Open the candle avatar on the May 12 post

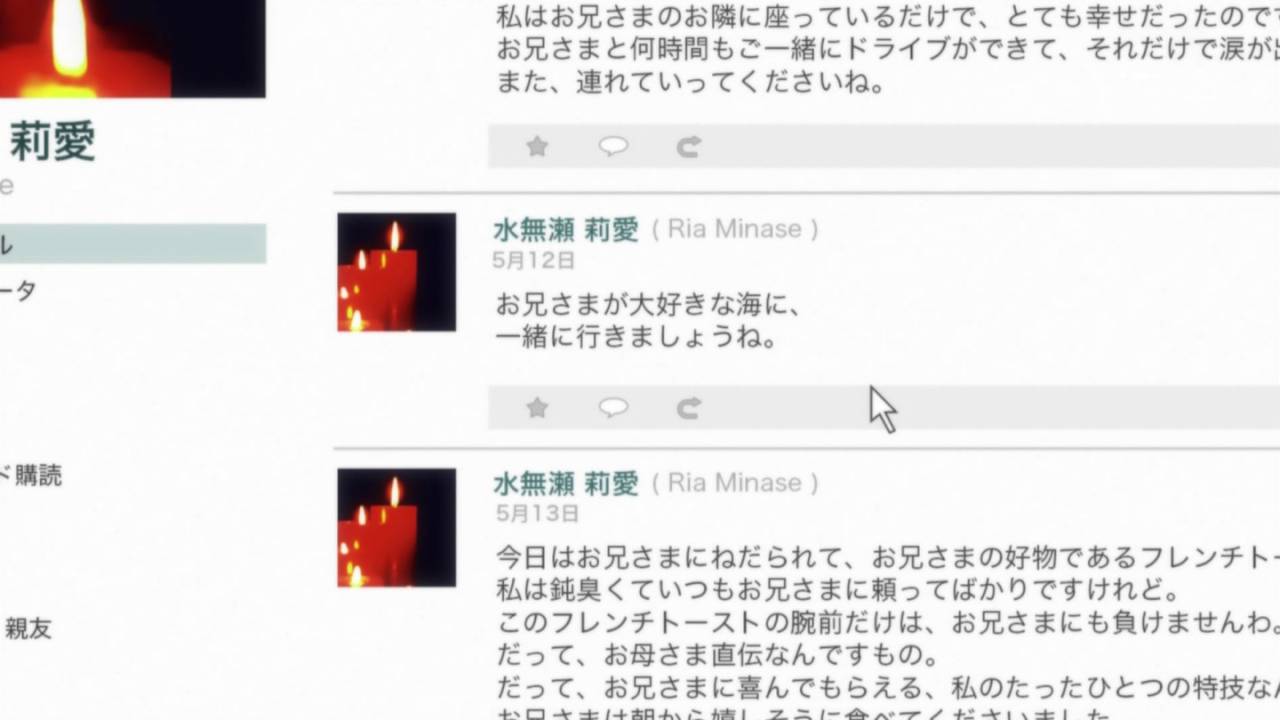pyautogui.click(x=397, y=272)
